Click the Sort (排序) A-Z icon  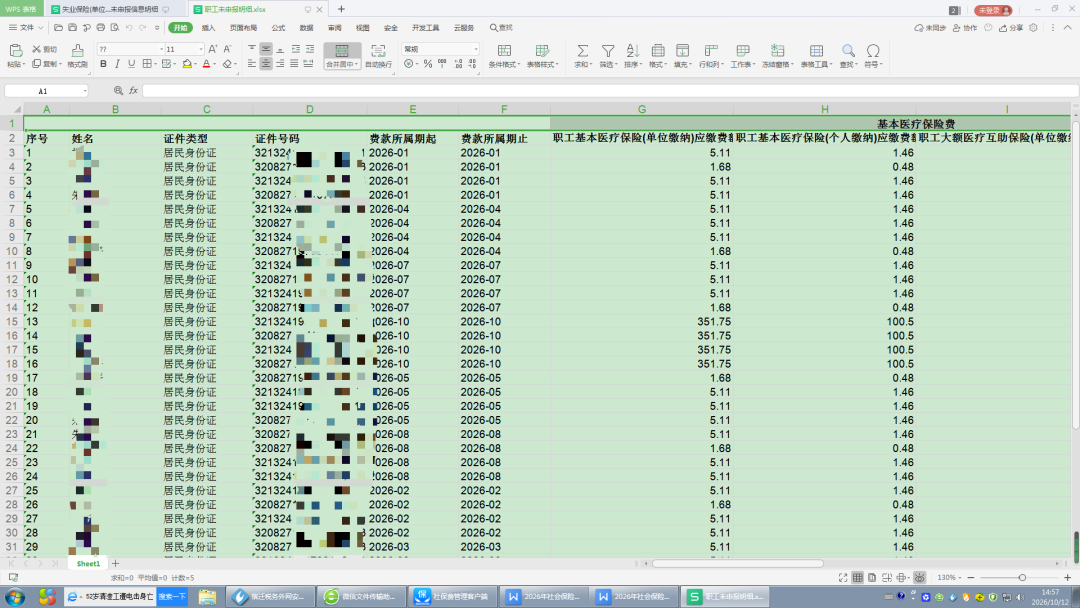[x=632, y=51]
